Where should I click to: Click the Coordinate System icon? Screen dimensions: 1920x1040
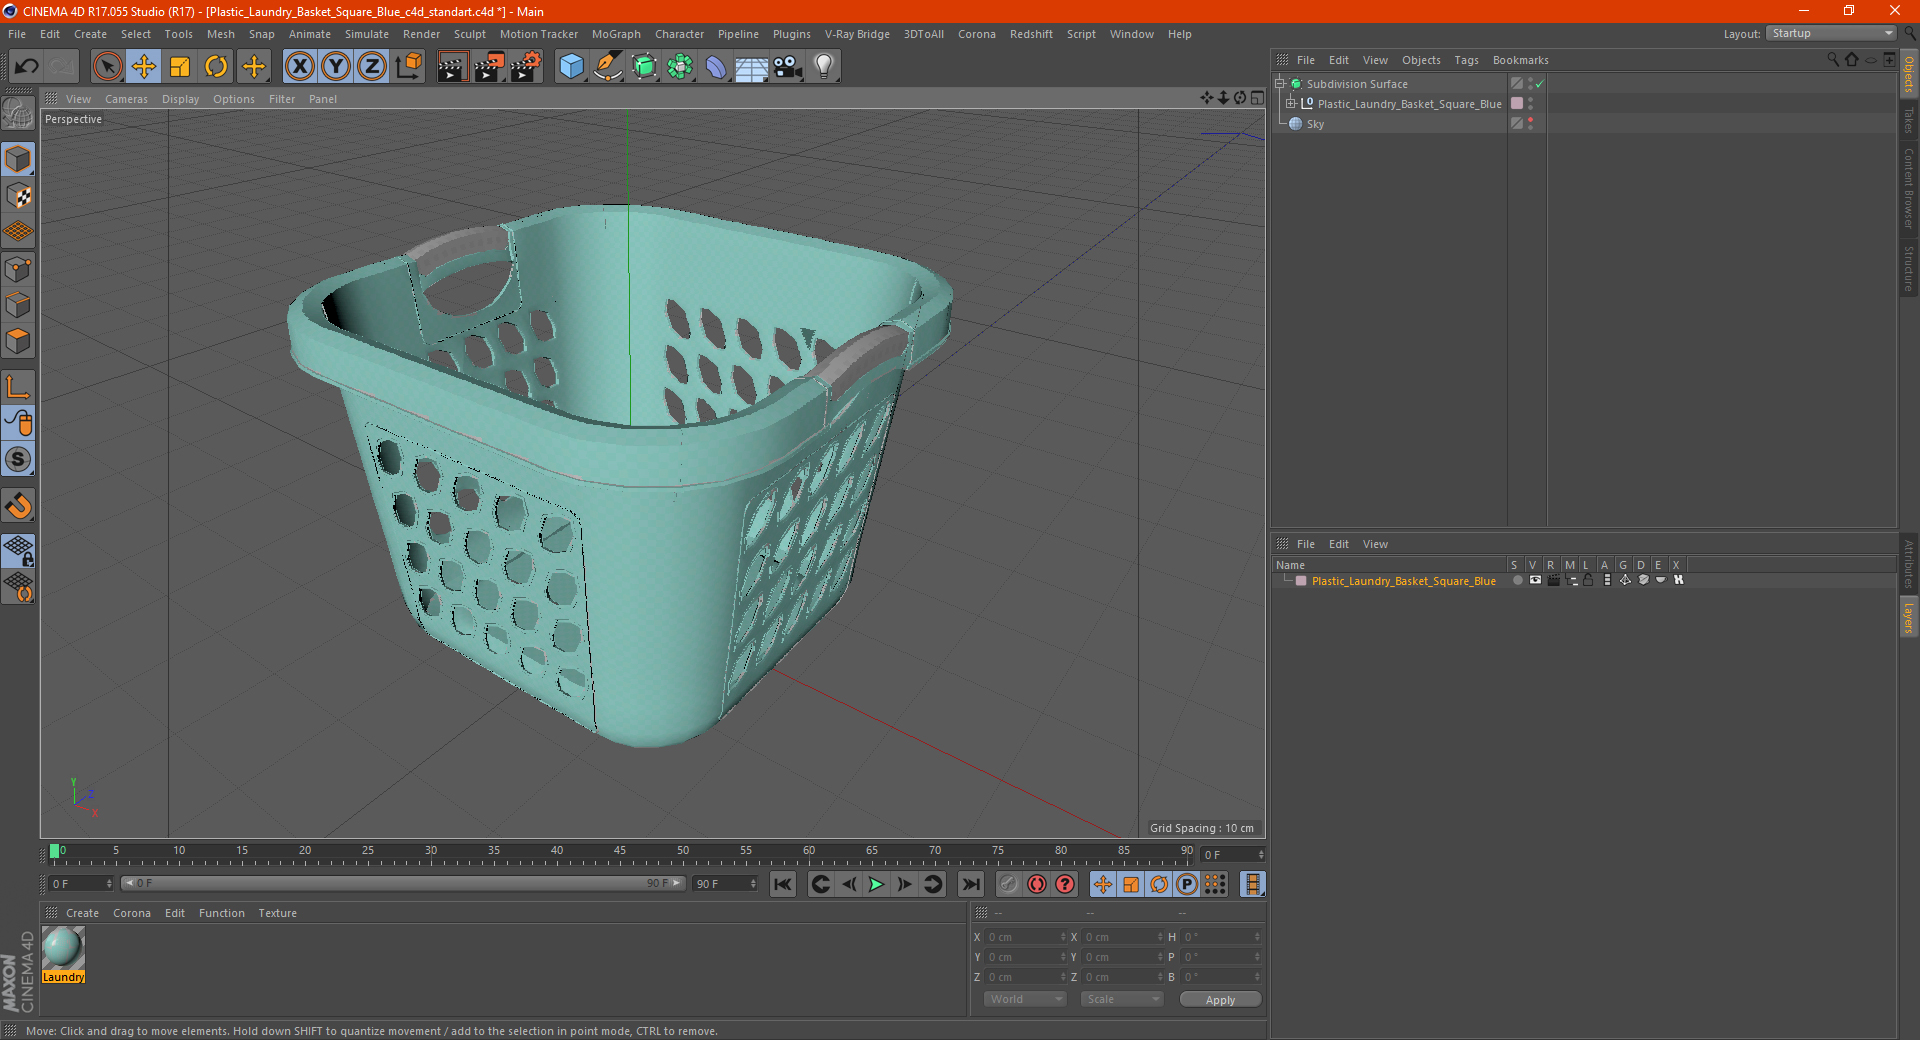(408, 67)
